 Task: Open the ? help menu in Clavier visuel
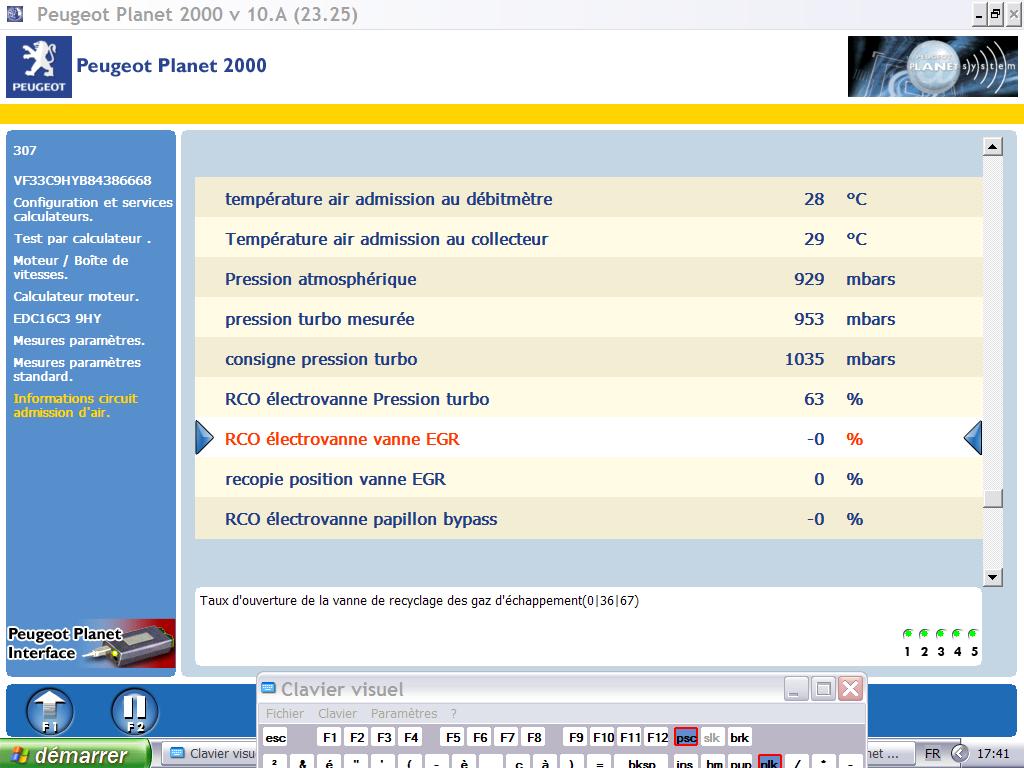click(x=454, y=713)
